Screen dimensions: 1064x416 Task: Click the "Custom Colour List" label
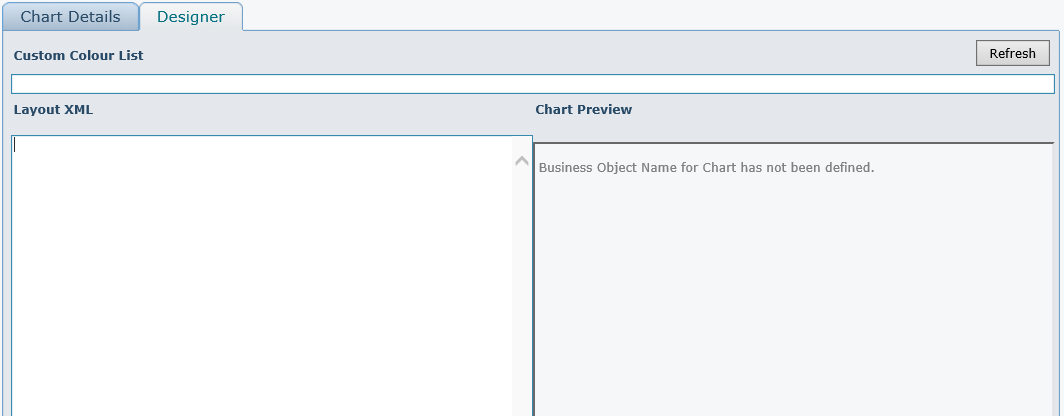pos(78,56)
